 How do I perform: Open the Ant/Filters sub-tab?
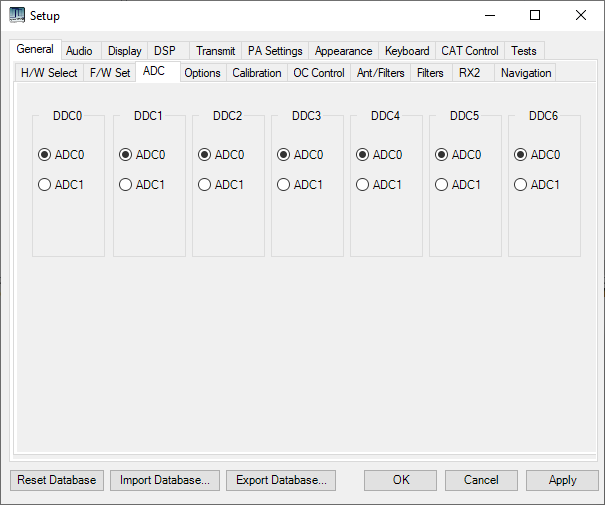pos(381,73)
